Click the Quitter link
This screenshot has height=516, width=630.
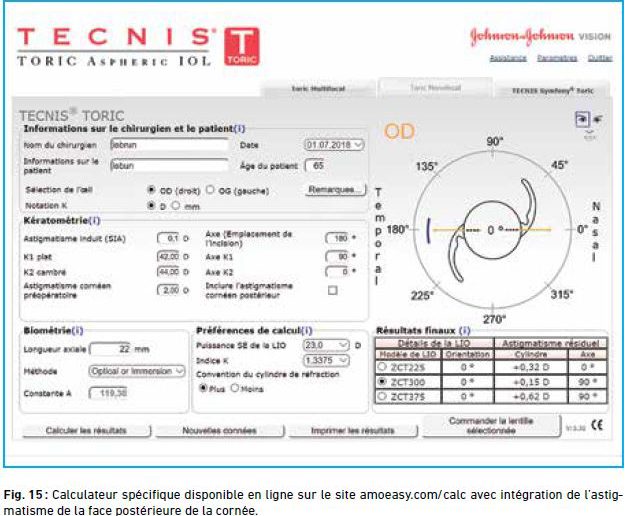tap(599, 58)
